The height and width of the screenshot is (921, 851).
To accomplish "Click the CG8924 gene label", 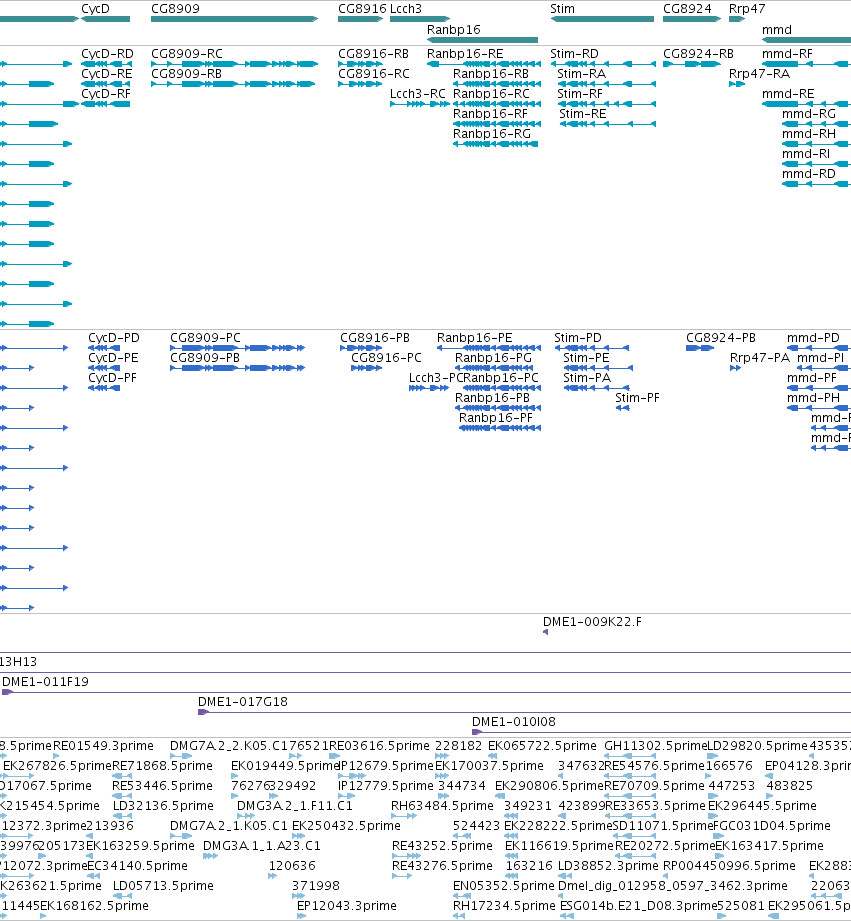I will [x=687, y=9].
